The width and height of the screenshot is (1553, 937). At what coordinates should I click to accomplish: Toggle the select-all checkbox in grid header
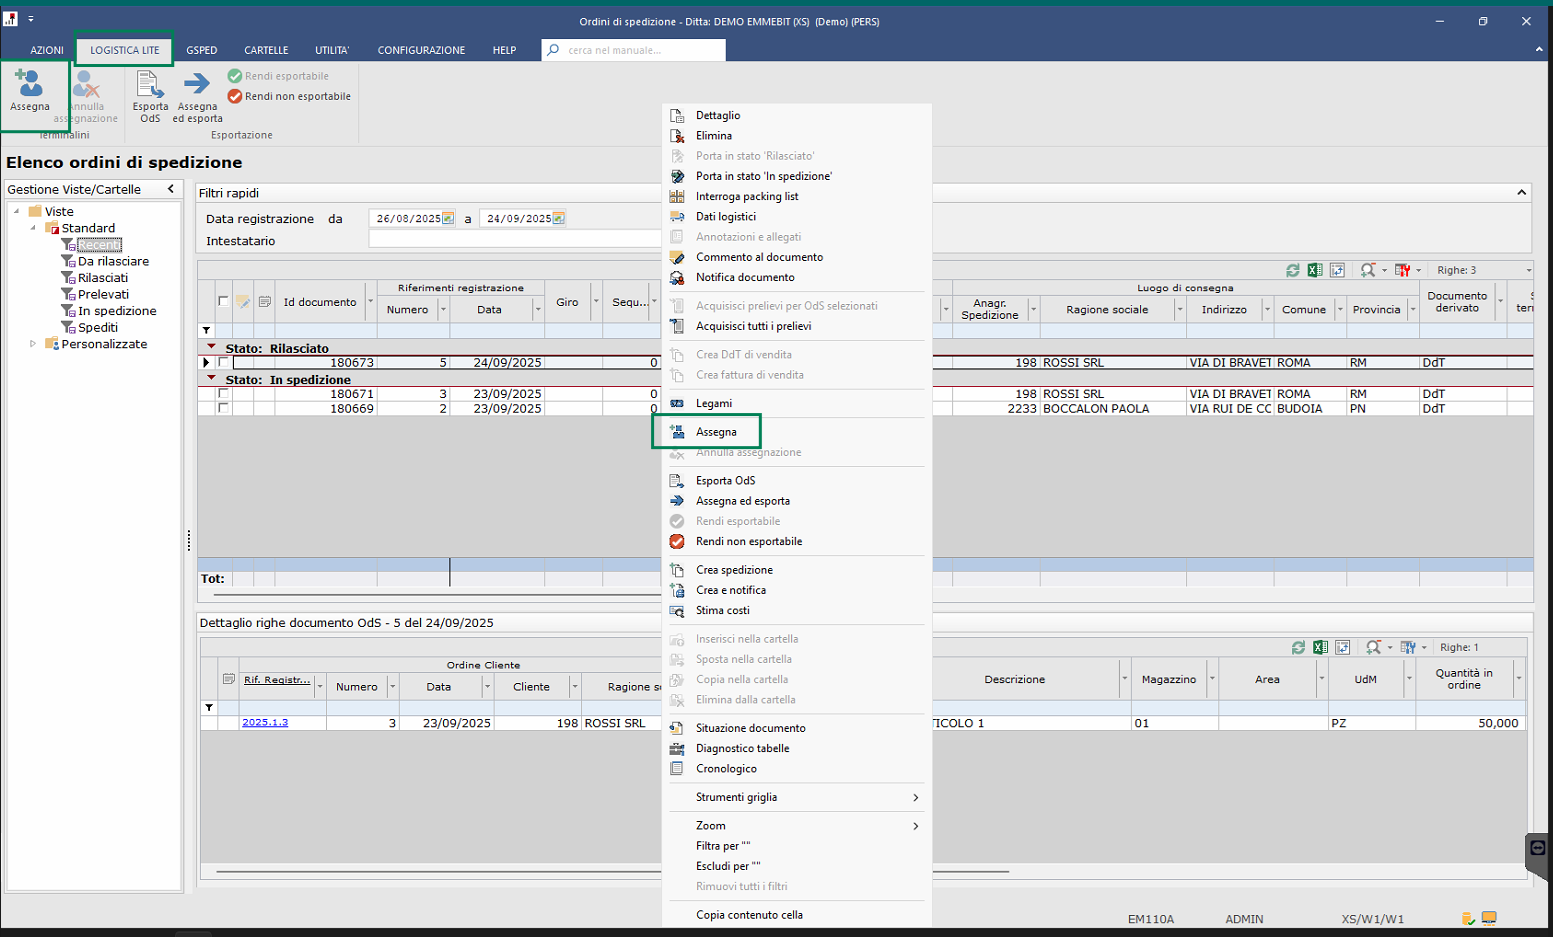(223, 301)
